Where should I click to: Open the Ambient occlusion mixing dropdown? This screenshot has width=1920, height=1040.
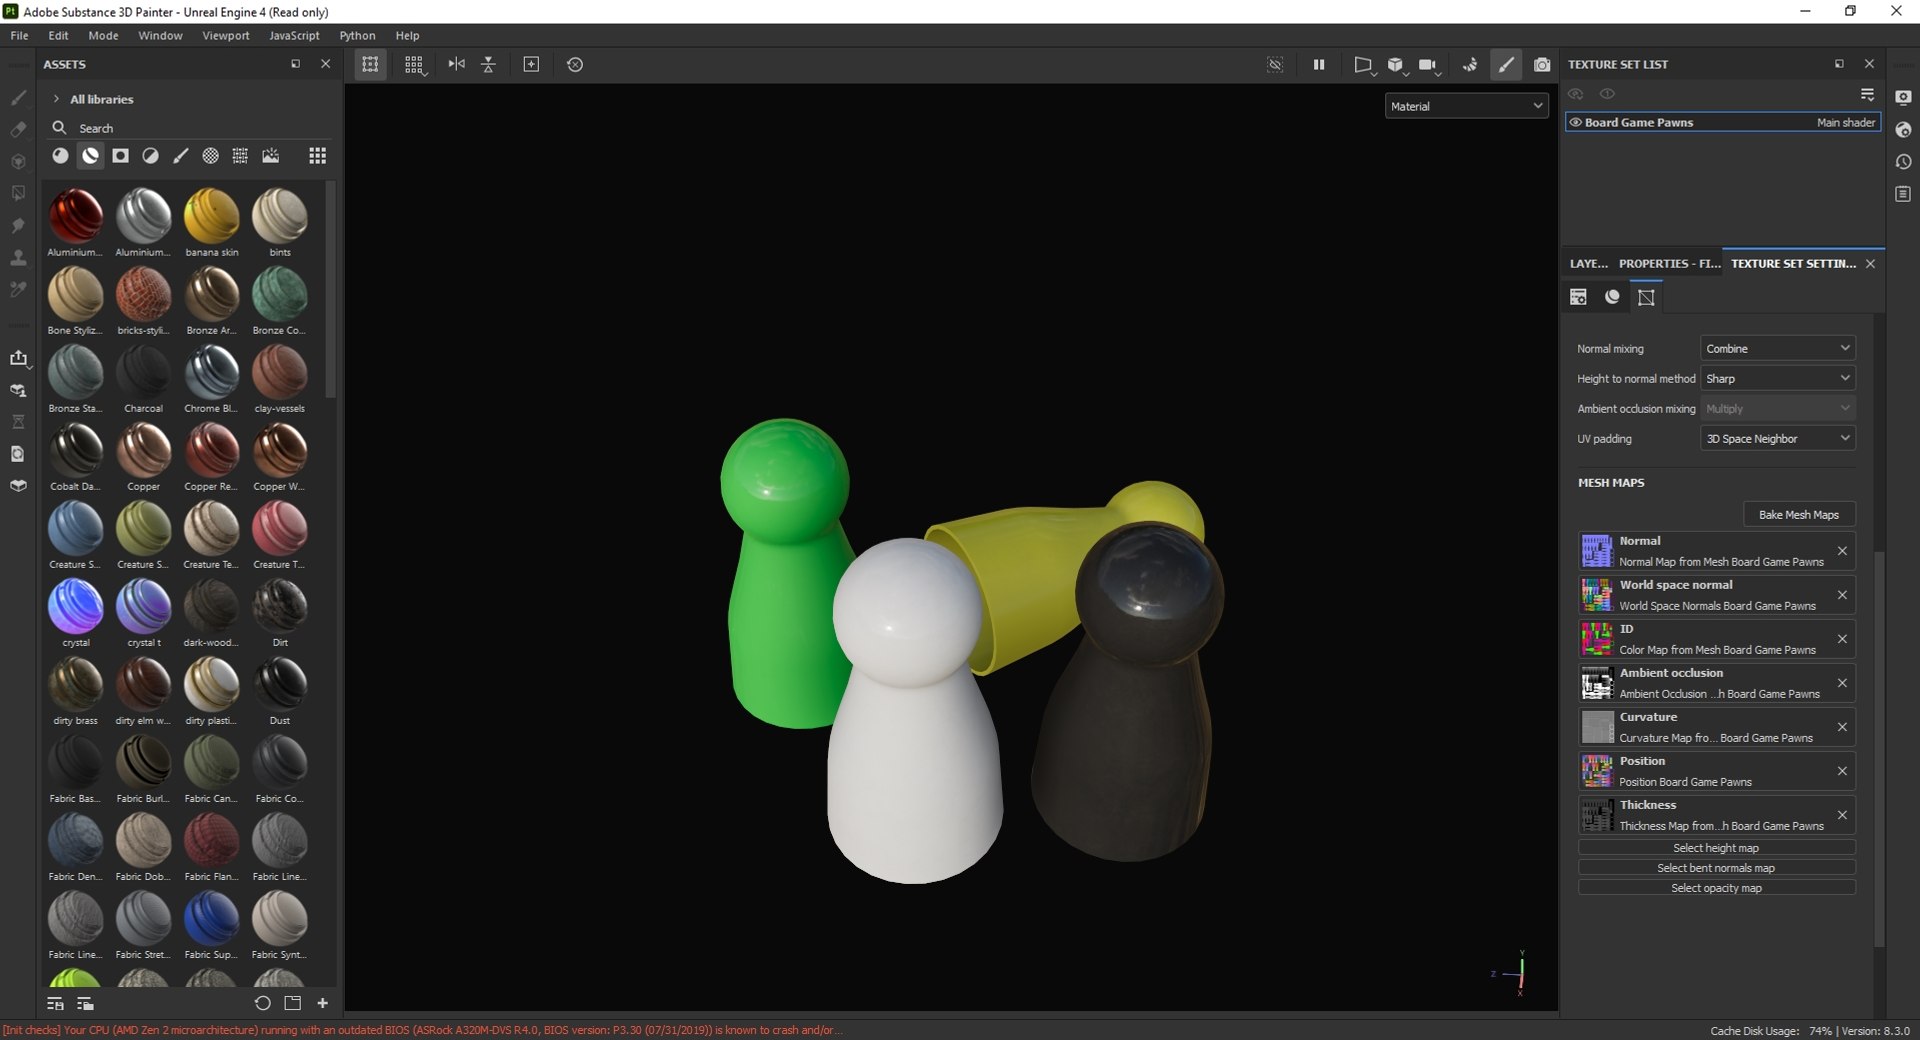[x=1778, y=408]
